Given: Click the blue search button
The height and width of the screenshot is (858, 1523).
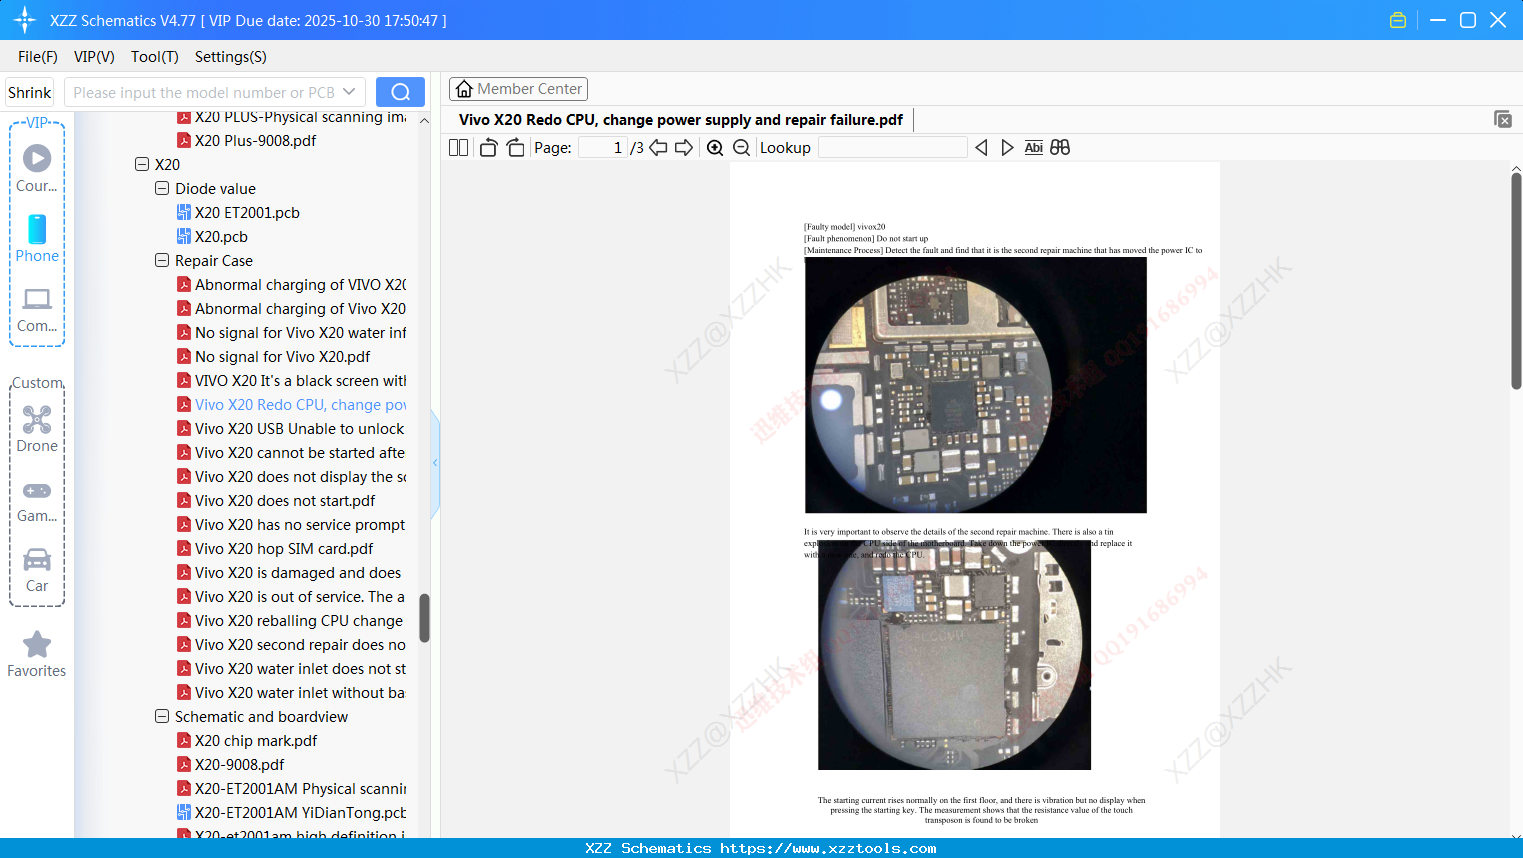Looking at the screenshot, I should pyautogui.click(x=399, y=91).
